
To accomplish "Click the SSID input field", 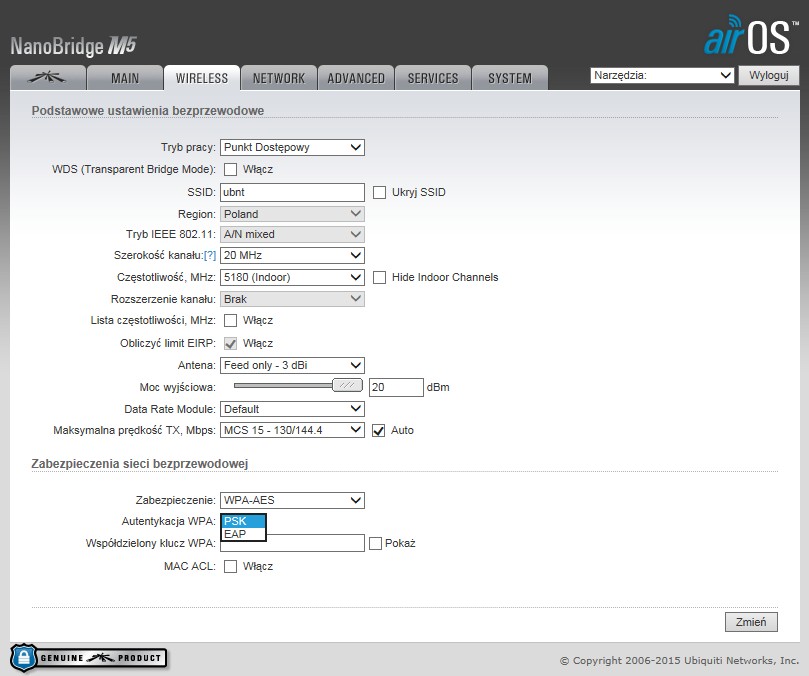I will (292, 192).
